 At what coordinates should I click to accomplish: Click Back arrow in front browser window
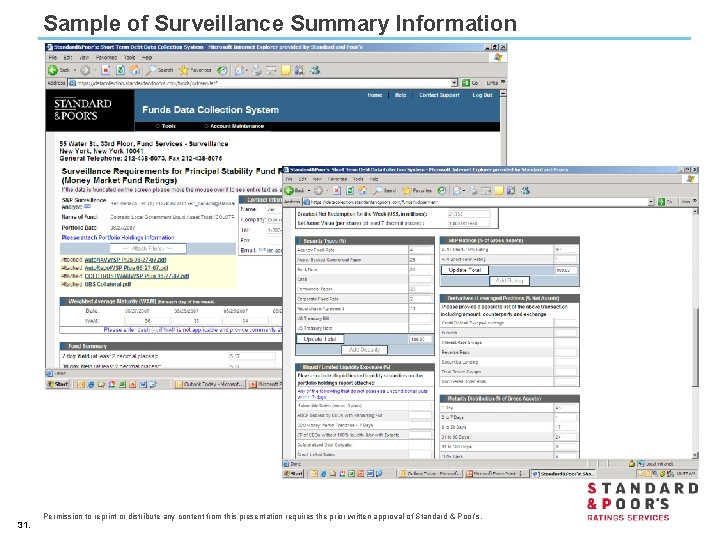click(x=288, y=190)
